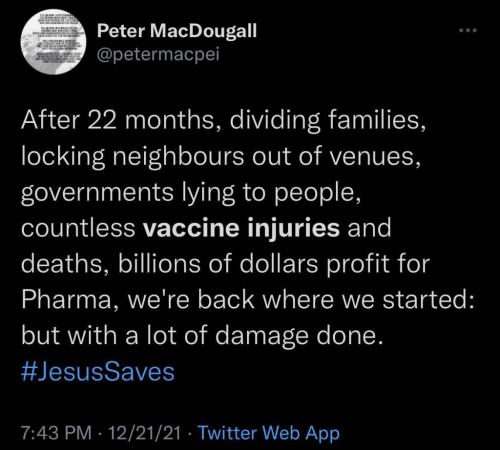Click the dot separator before Twitter Web App
The image size is (500, 450).
coord(190,433)
